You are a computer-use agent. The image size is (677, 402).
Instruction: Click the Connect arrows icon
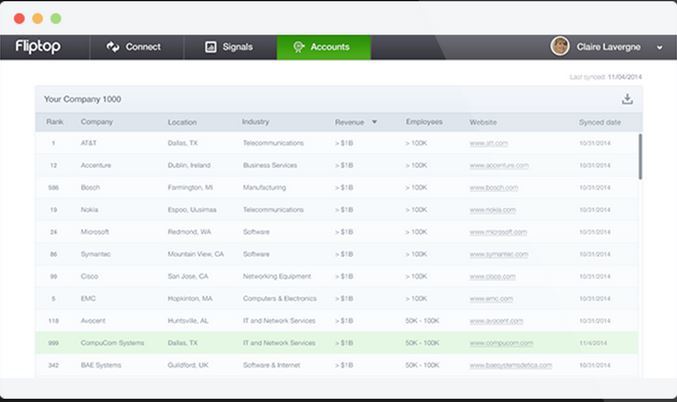113,47
